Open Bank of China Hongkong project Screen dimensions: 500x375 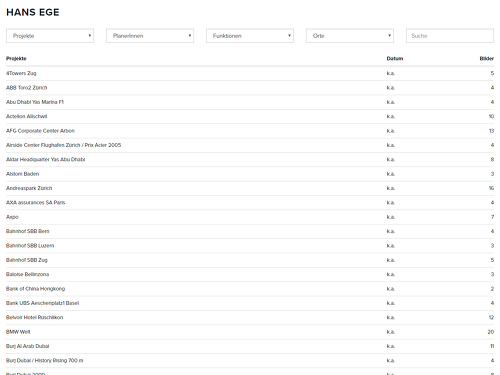(35, 288)
